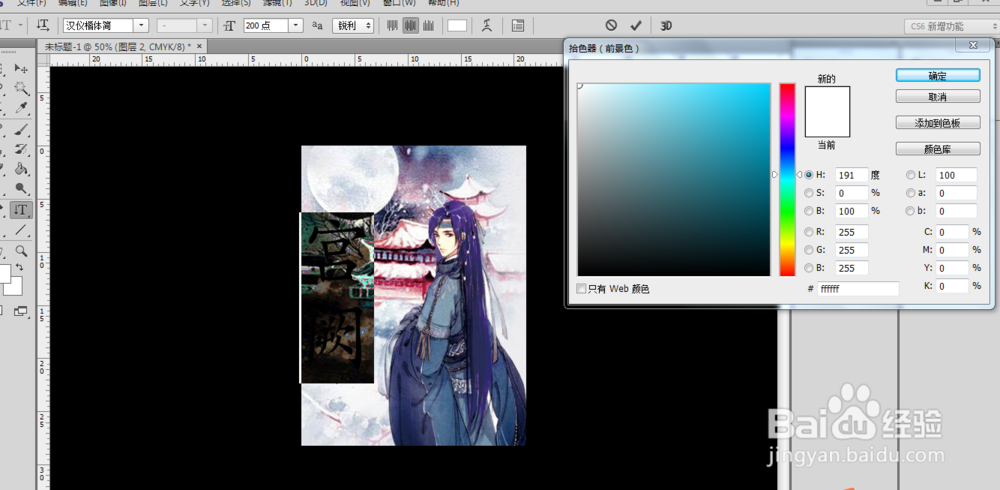The image size is (1000, 490).
Task: Click the 3D text button
Action: (666, 26)
